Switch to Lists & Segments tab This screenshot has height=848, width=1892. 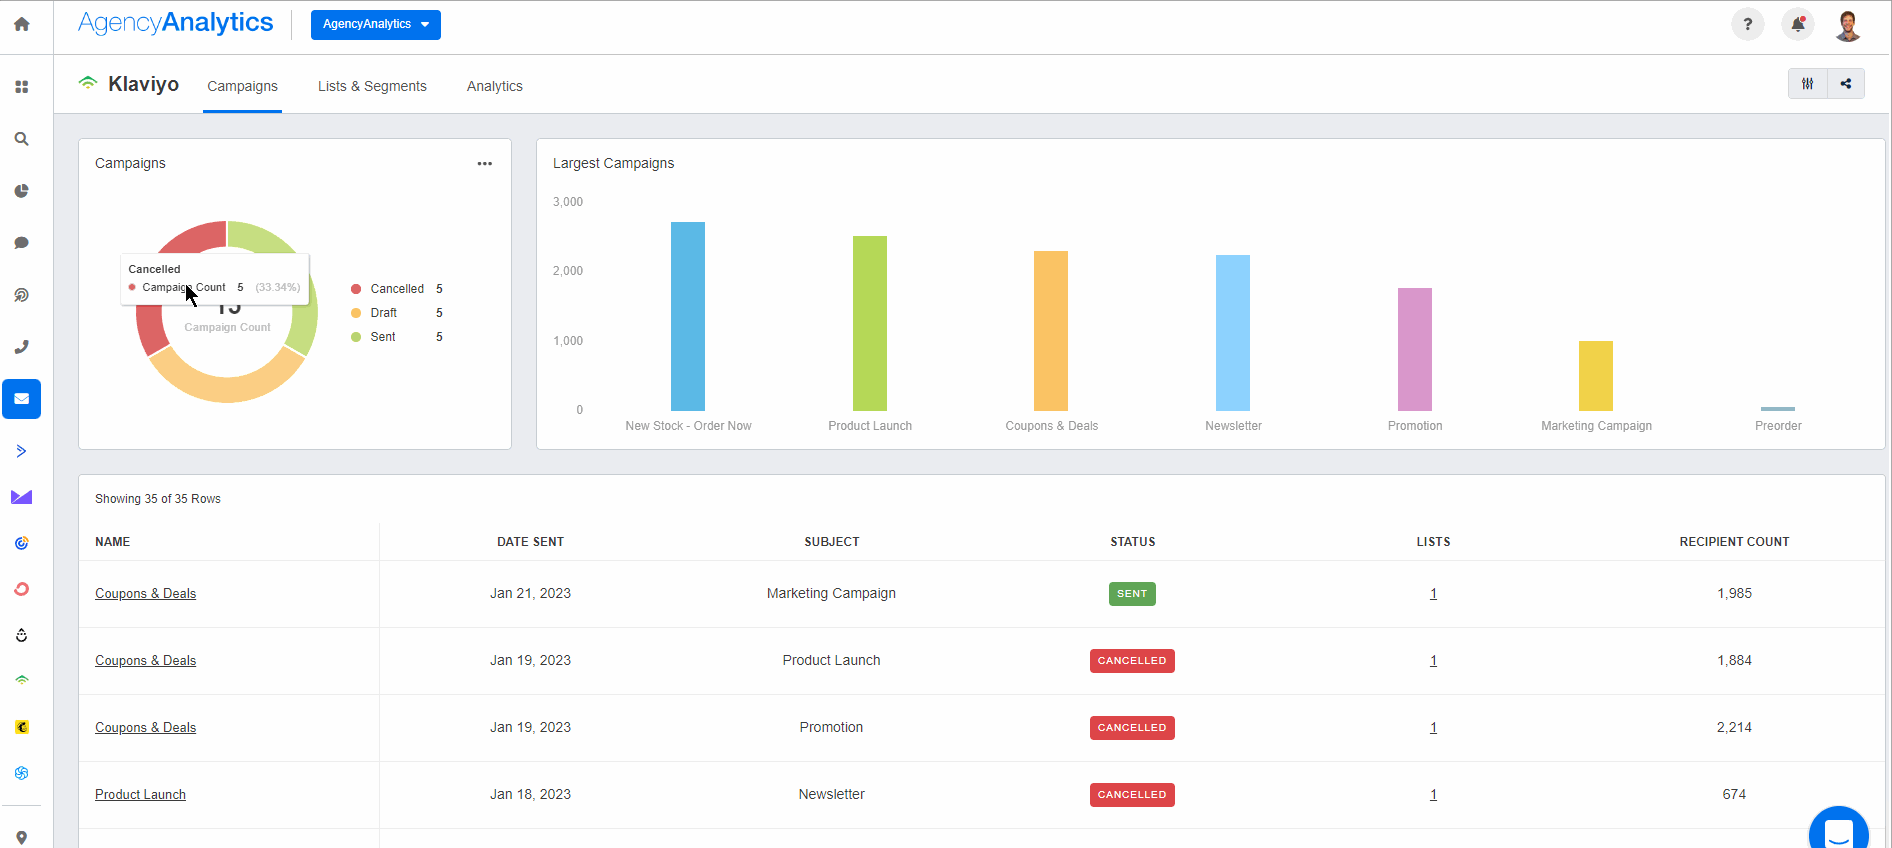pyautogui.click(x=372, y=86)
